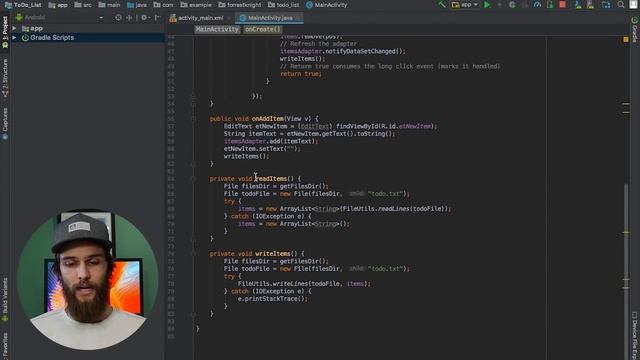Close the MainActivity.java tab
Image resolution: width=640 pixels, height=360 pixels.
(x=298, y=18)
